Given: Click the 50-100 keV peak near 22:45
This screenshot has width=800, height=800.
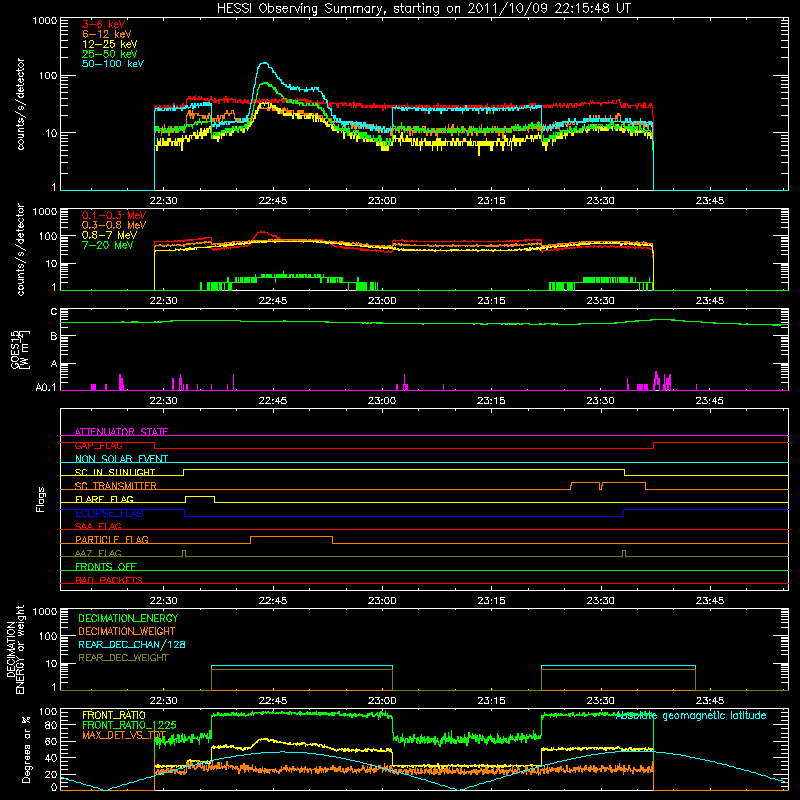Looking at the screenshot, I should pyautogui.click(x=264, y=63).
